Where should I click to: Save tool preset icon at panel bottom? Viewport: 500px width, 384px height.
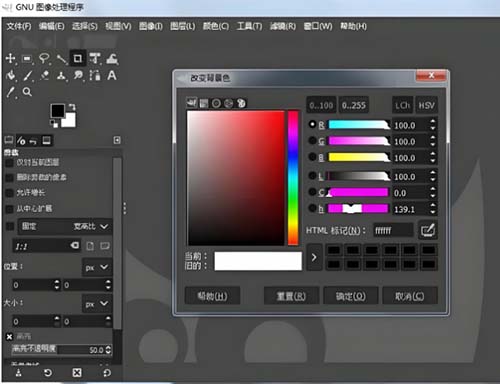19,373
